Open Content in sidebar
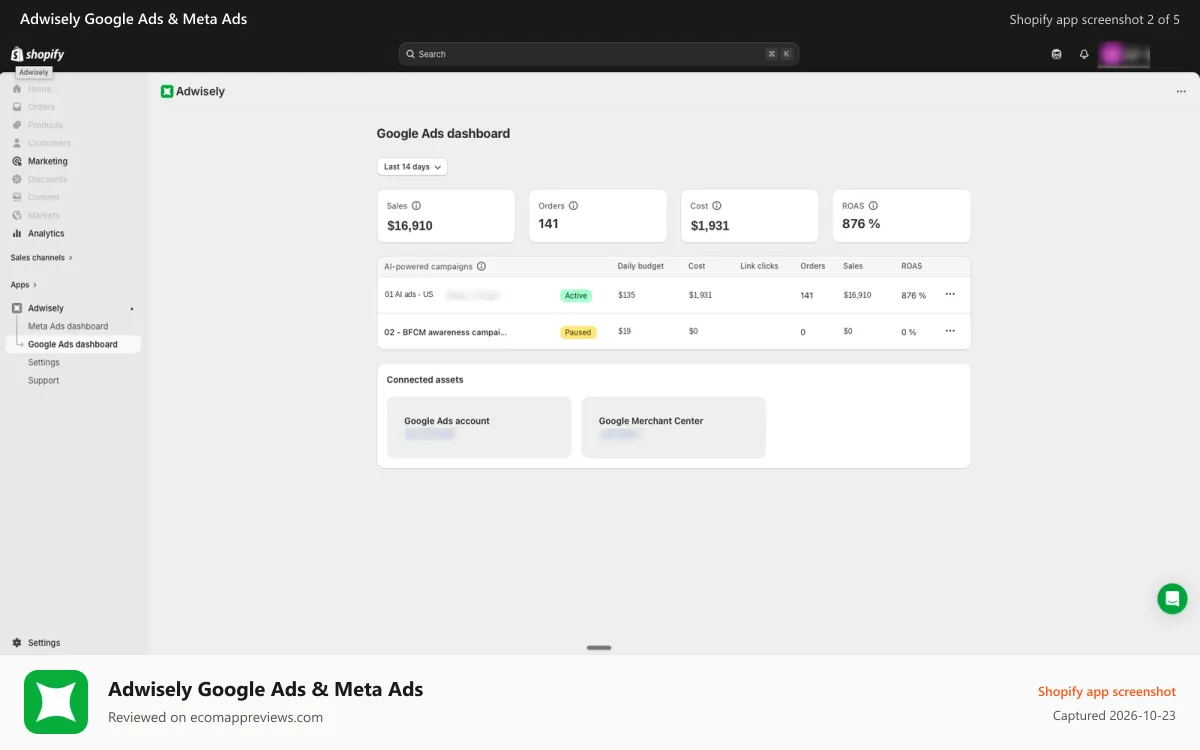The height and width of the screenshot is (750, 1200). (44, 197)
